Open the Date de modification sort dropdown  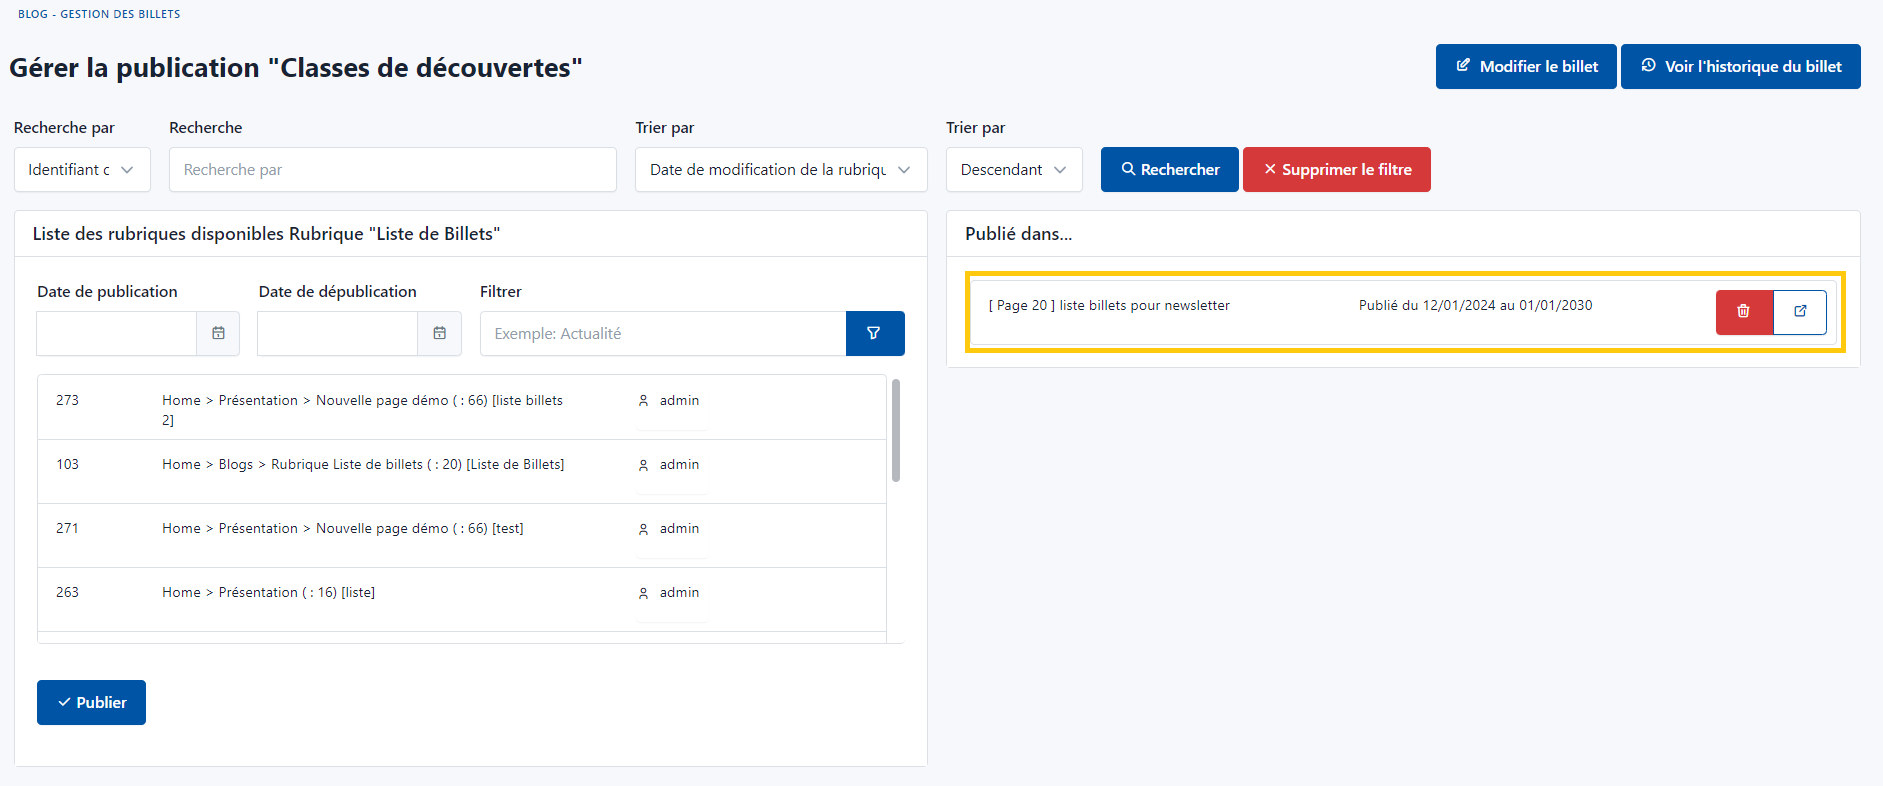click(x=780, y=170)
